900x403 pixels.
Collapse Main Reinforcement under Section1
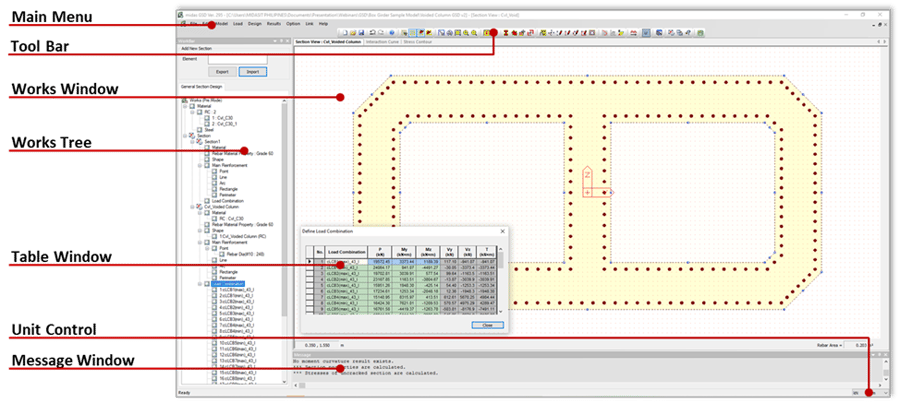click(200, 165)
